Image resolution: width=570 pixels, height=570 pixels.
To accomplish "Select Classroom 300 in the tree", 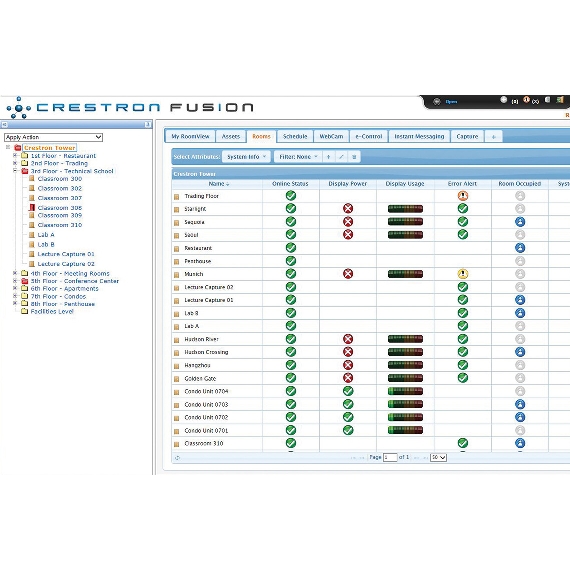I will pos(60,178).
